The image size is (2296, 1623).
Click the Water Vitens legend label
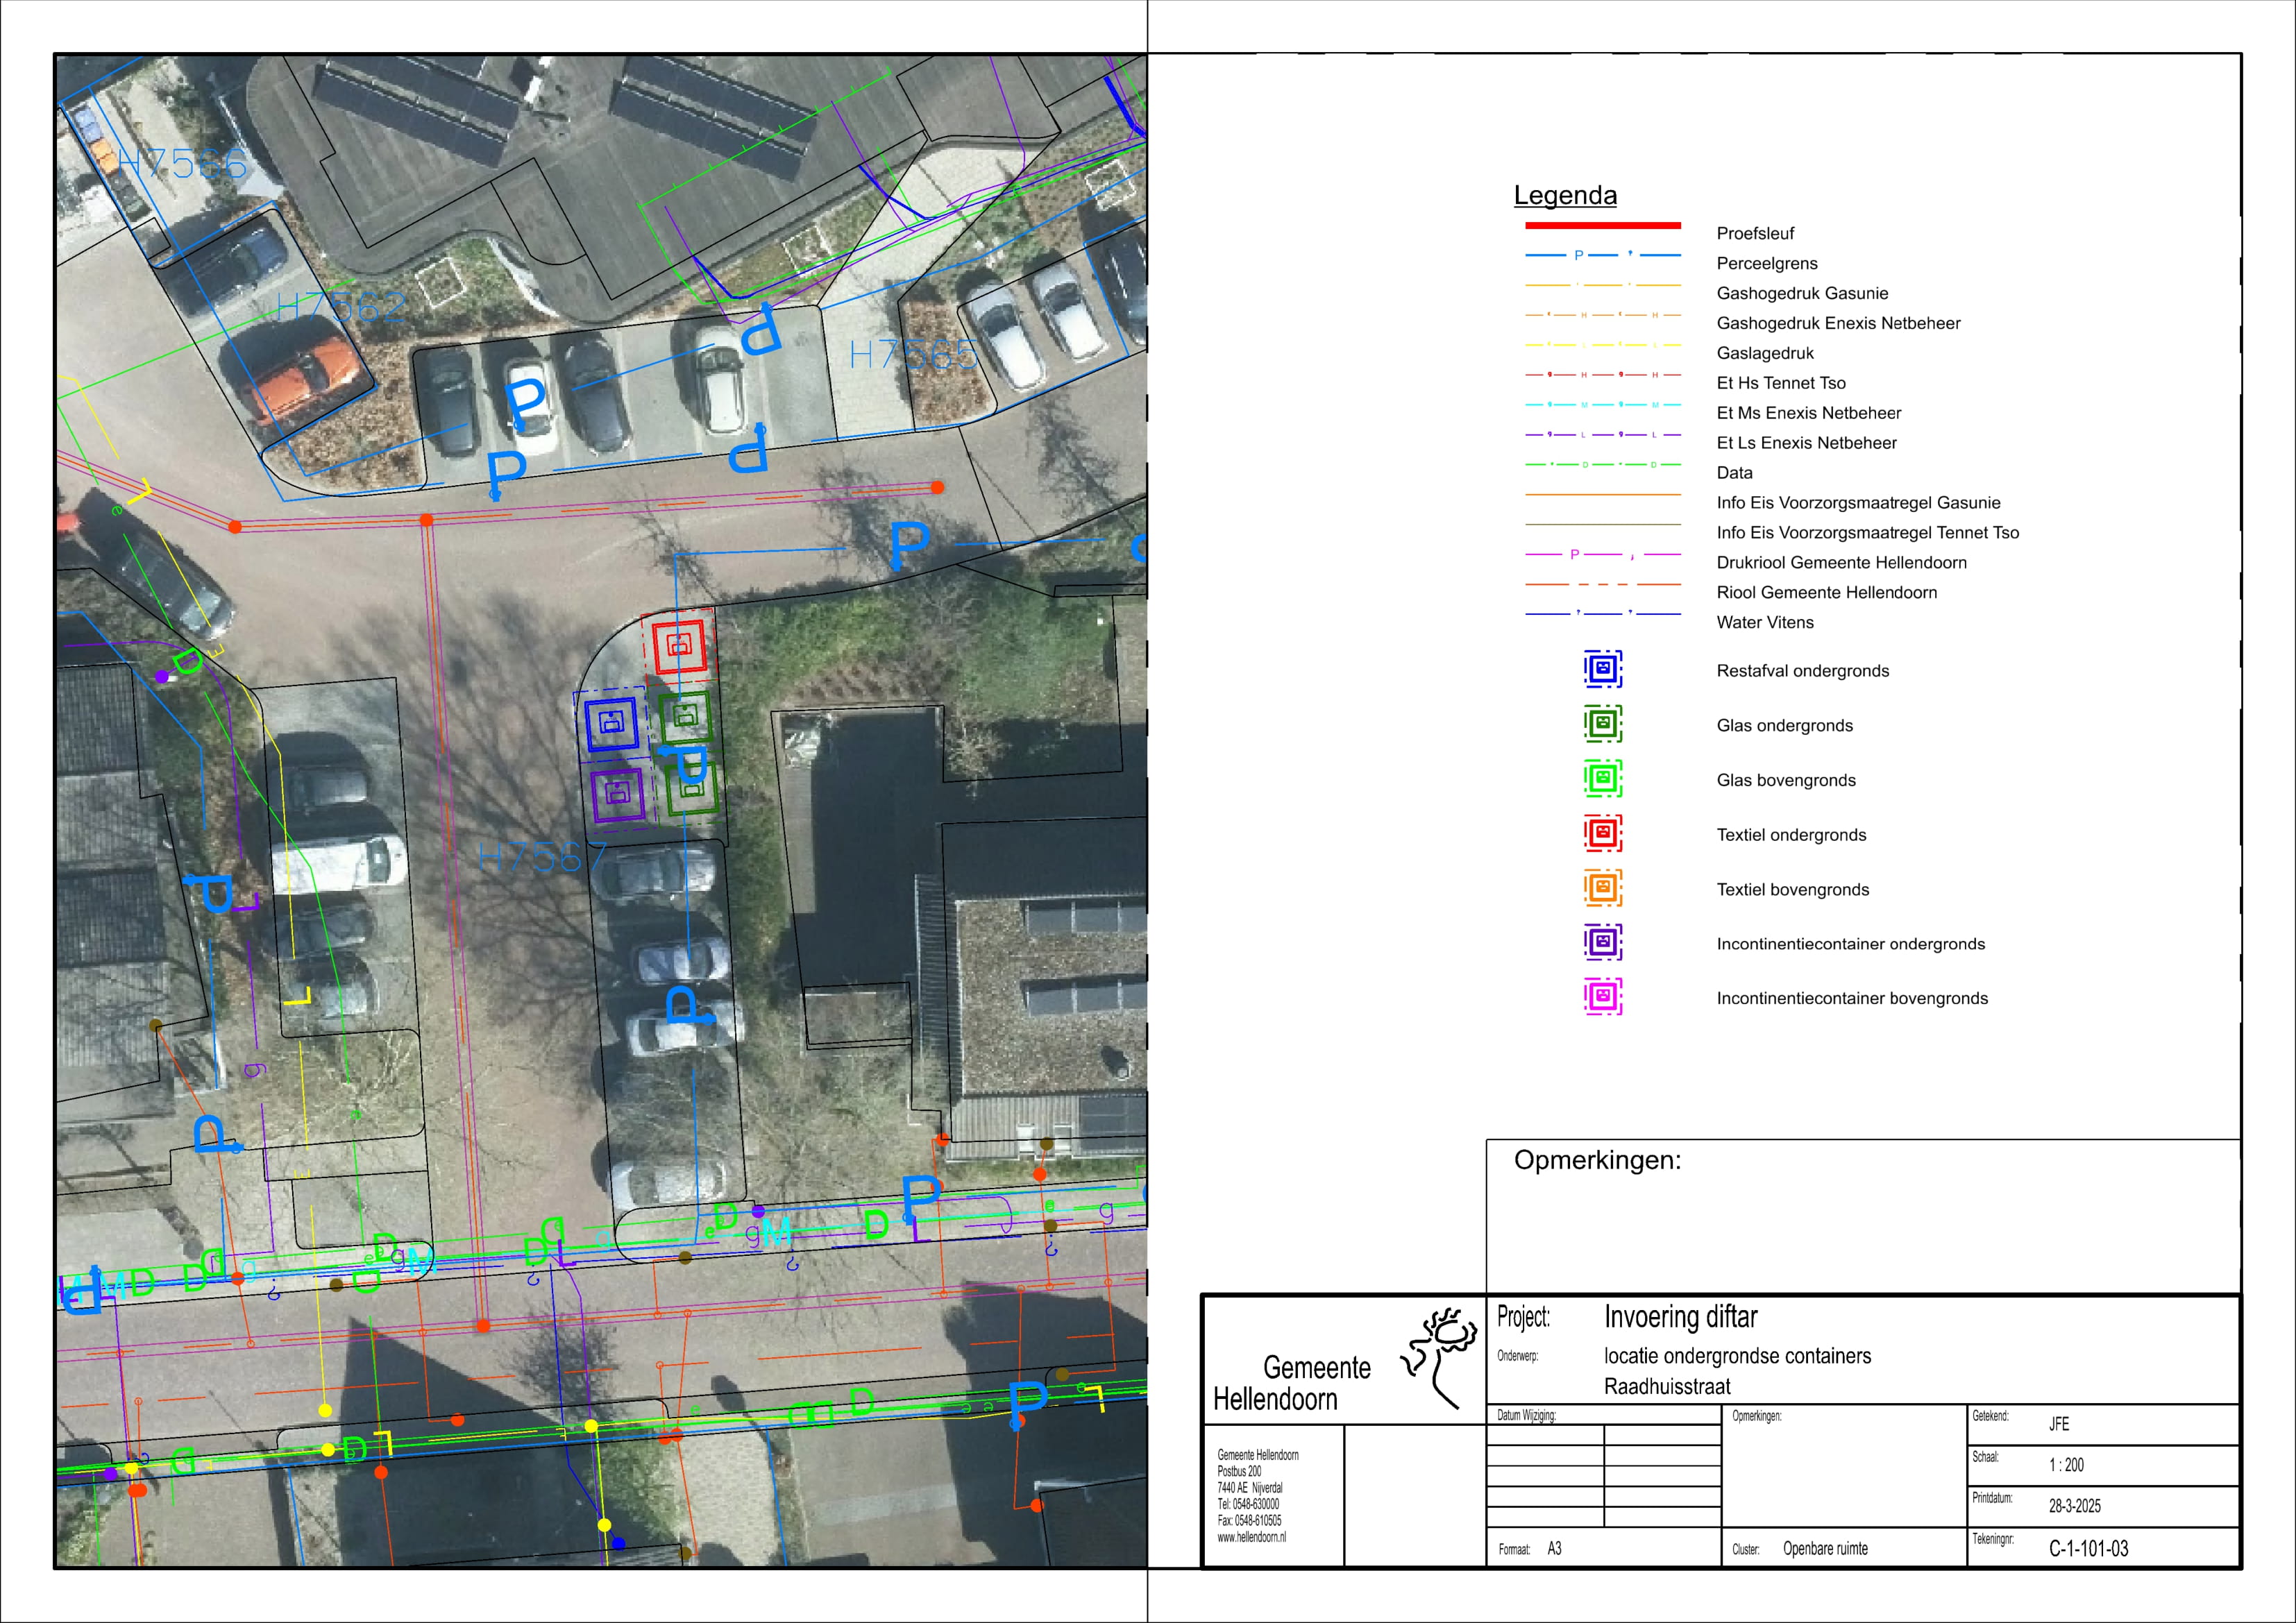[1764, 622]
